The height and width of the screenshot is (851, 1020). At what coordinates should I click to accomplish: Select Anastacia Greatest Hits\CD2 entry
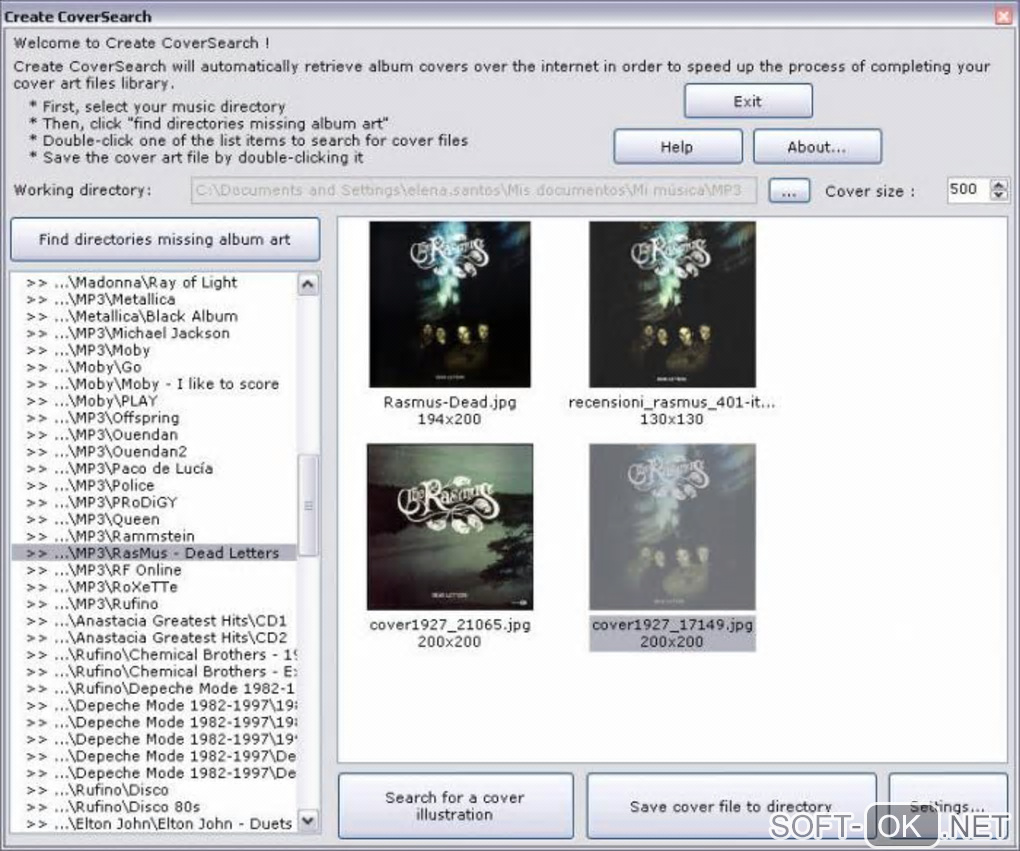click(154, 638)
